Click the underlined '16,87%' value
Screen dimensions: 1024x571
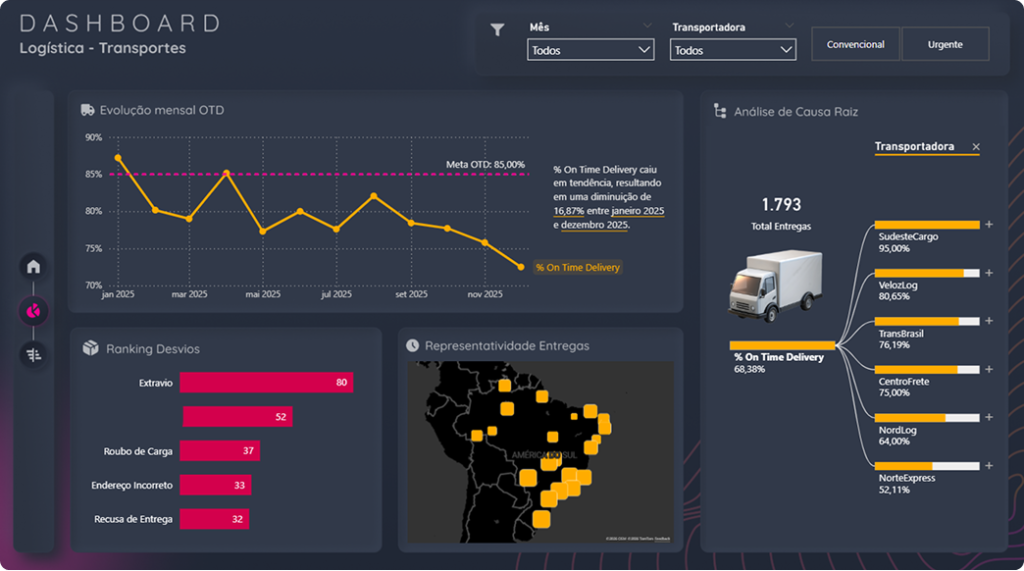click(x=569, y=210)
